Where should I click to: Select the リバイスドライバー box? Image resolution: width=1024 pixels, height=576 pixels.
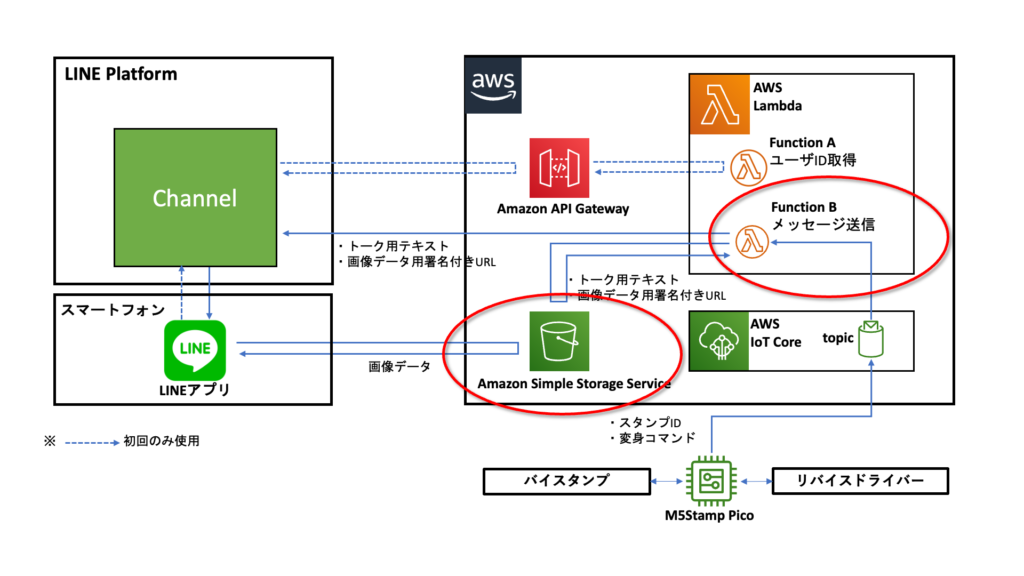pos(860,481)
